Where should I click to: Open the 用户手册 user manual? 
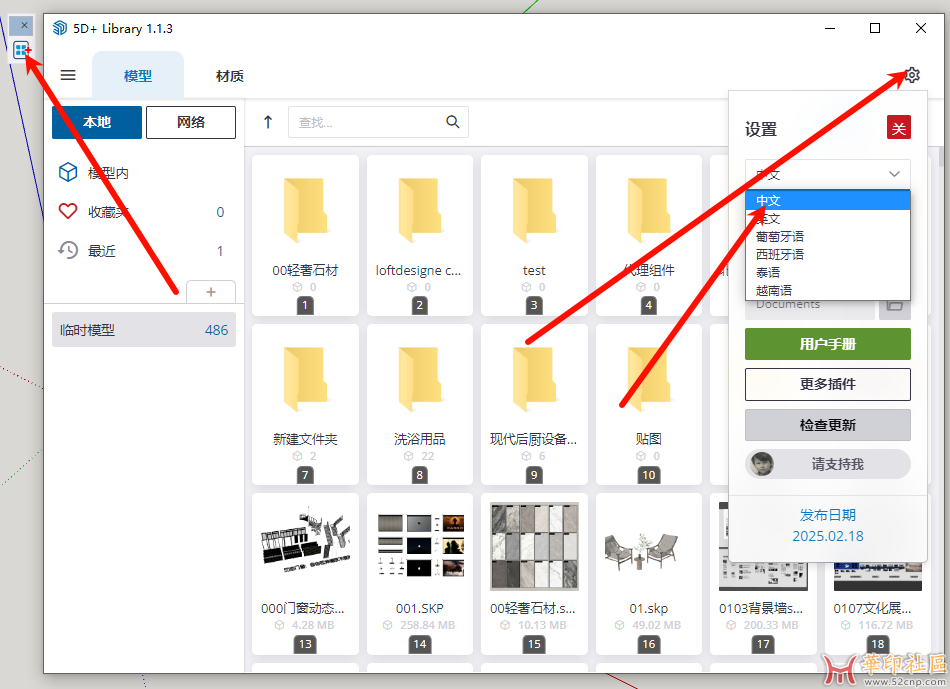[827, 344]
